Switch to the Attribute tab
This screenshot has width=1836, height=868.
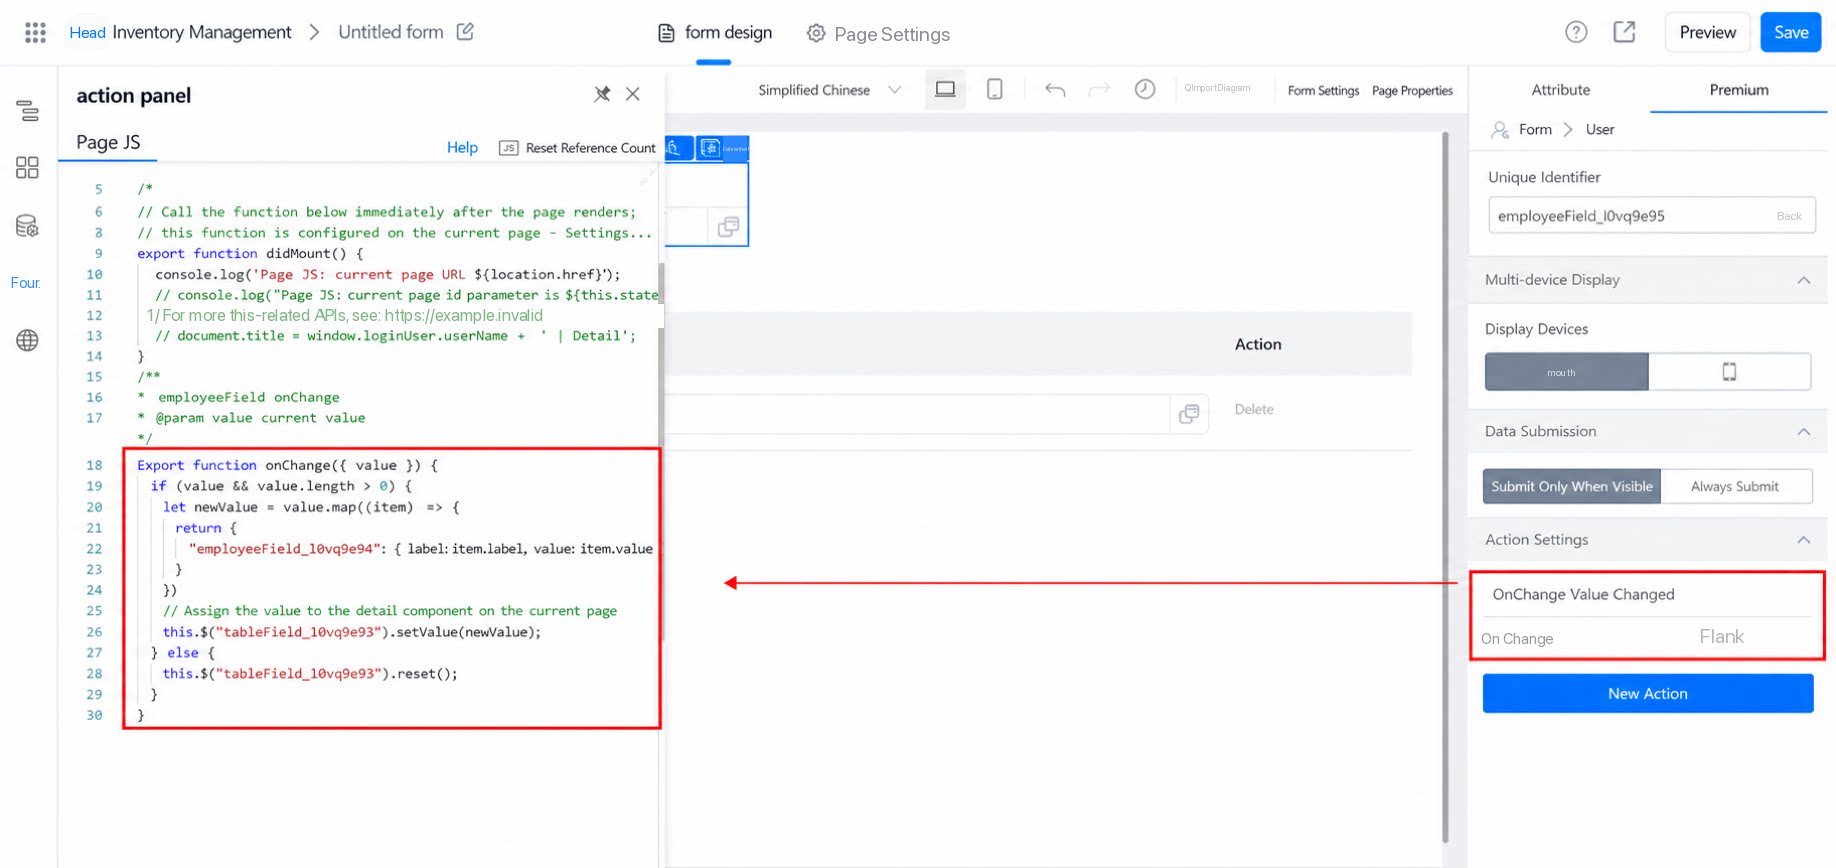tap(1560, 90)
